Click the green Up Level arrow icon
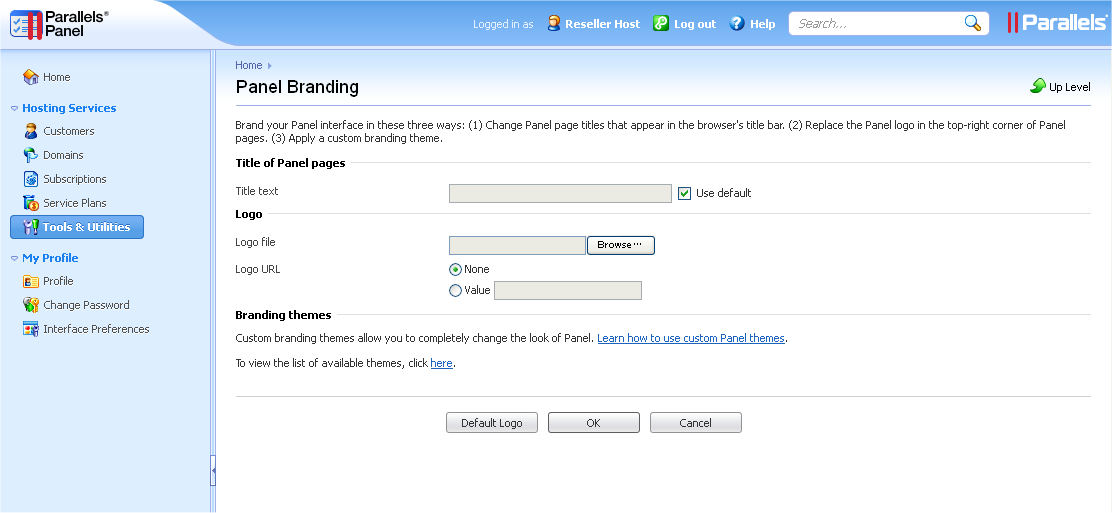 click(x=1038, y=86)
